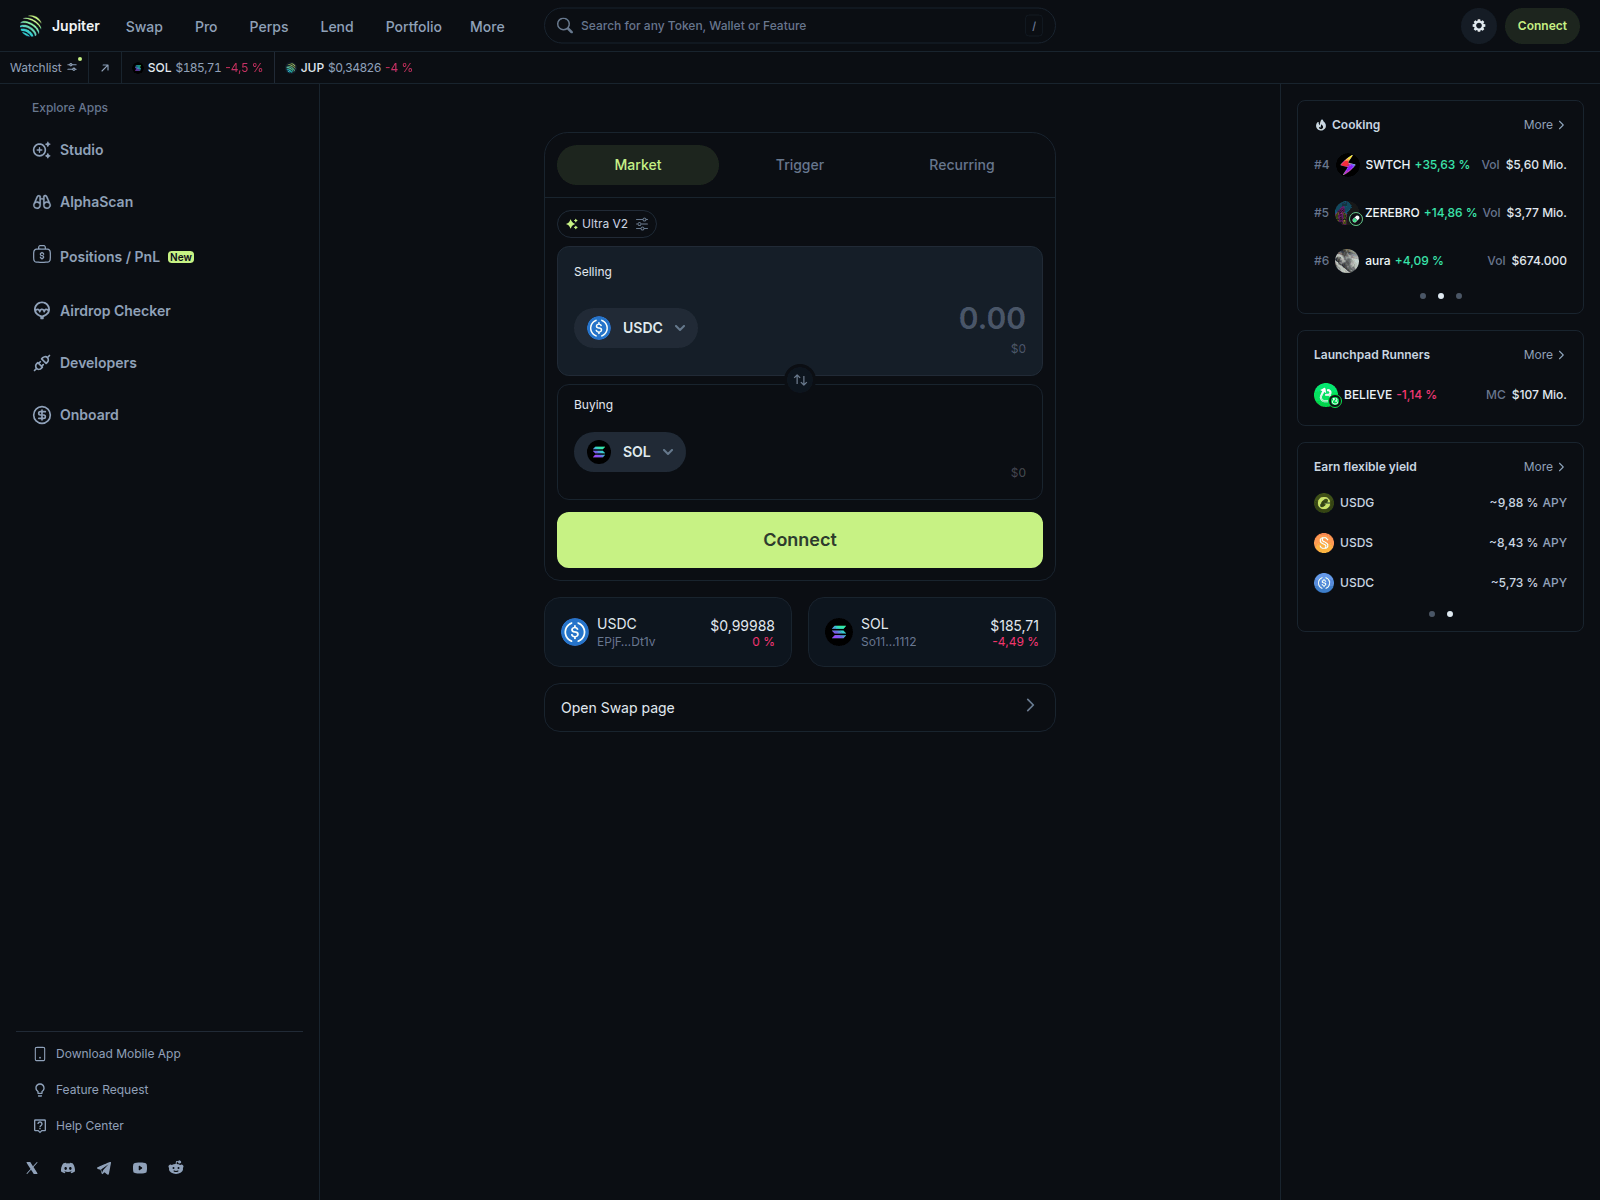This screenshot has width=1600, height=1200.
Task: Click the Jupiter logo icon
Action: coord(31,26)
